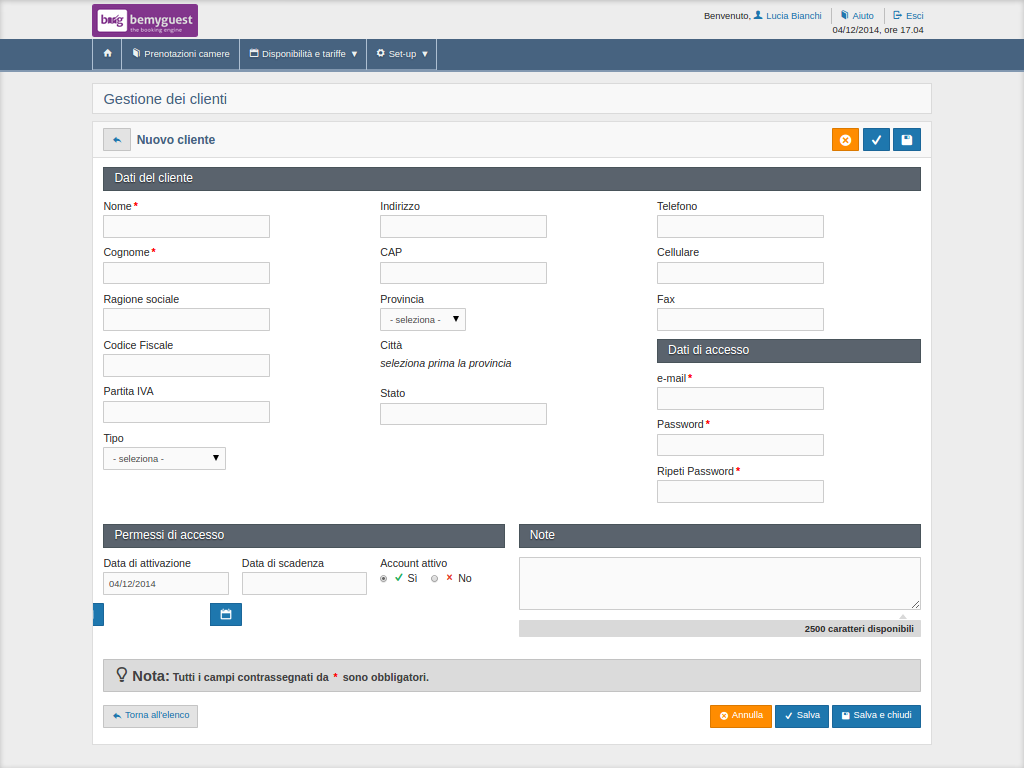Open the Tipo dropdown
This screenshot has height=768, width=1024.
point(165,458)
